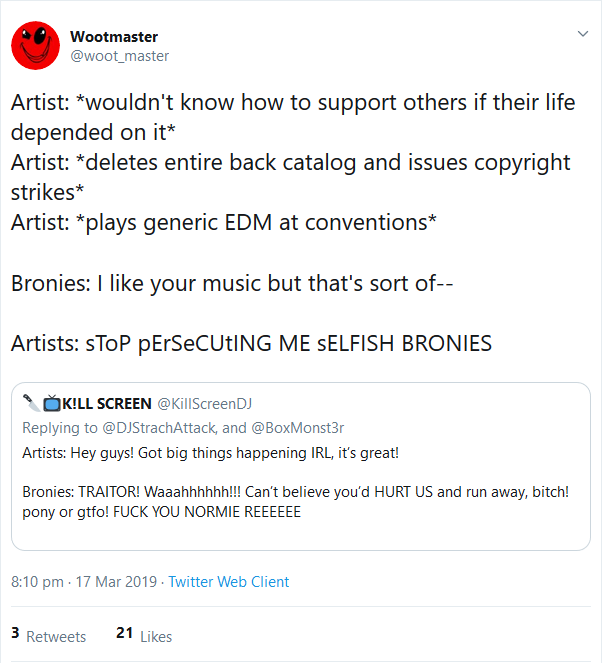
Task: Open the @woot_master handle
Action: click(x=119, y=56)
